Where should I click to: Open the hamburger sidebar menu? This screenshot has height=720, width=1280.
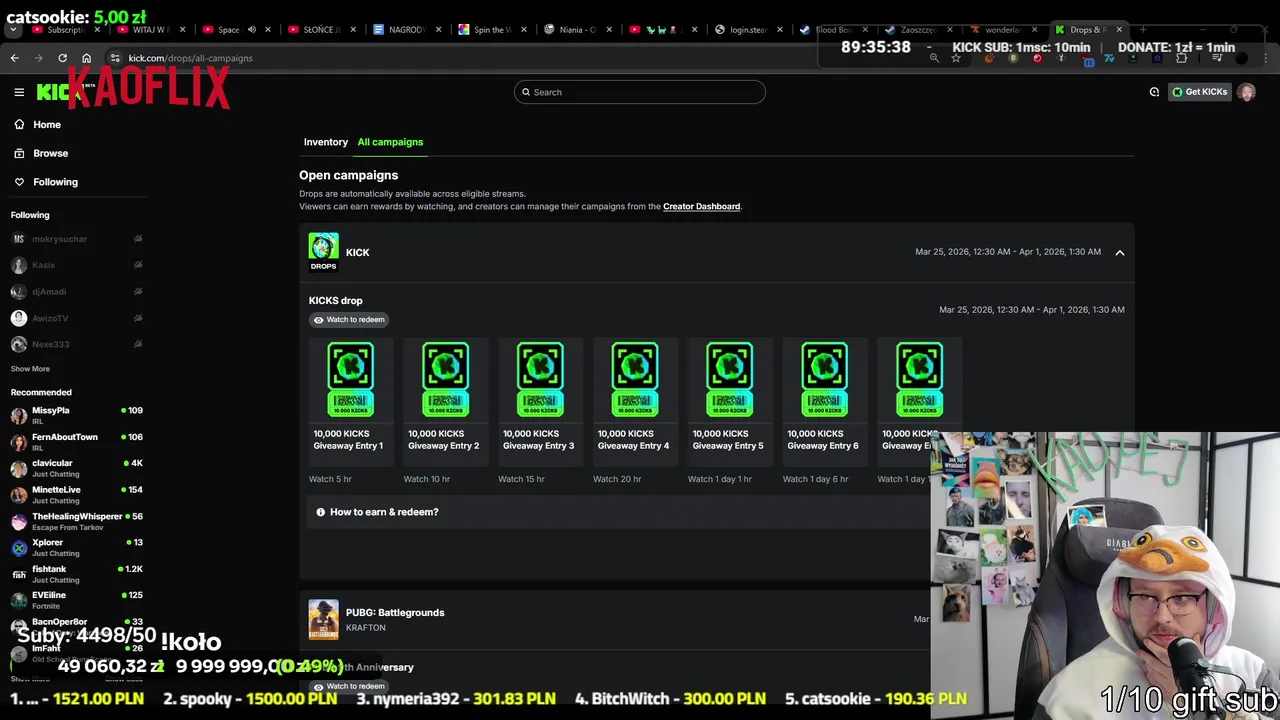[19, 92]
